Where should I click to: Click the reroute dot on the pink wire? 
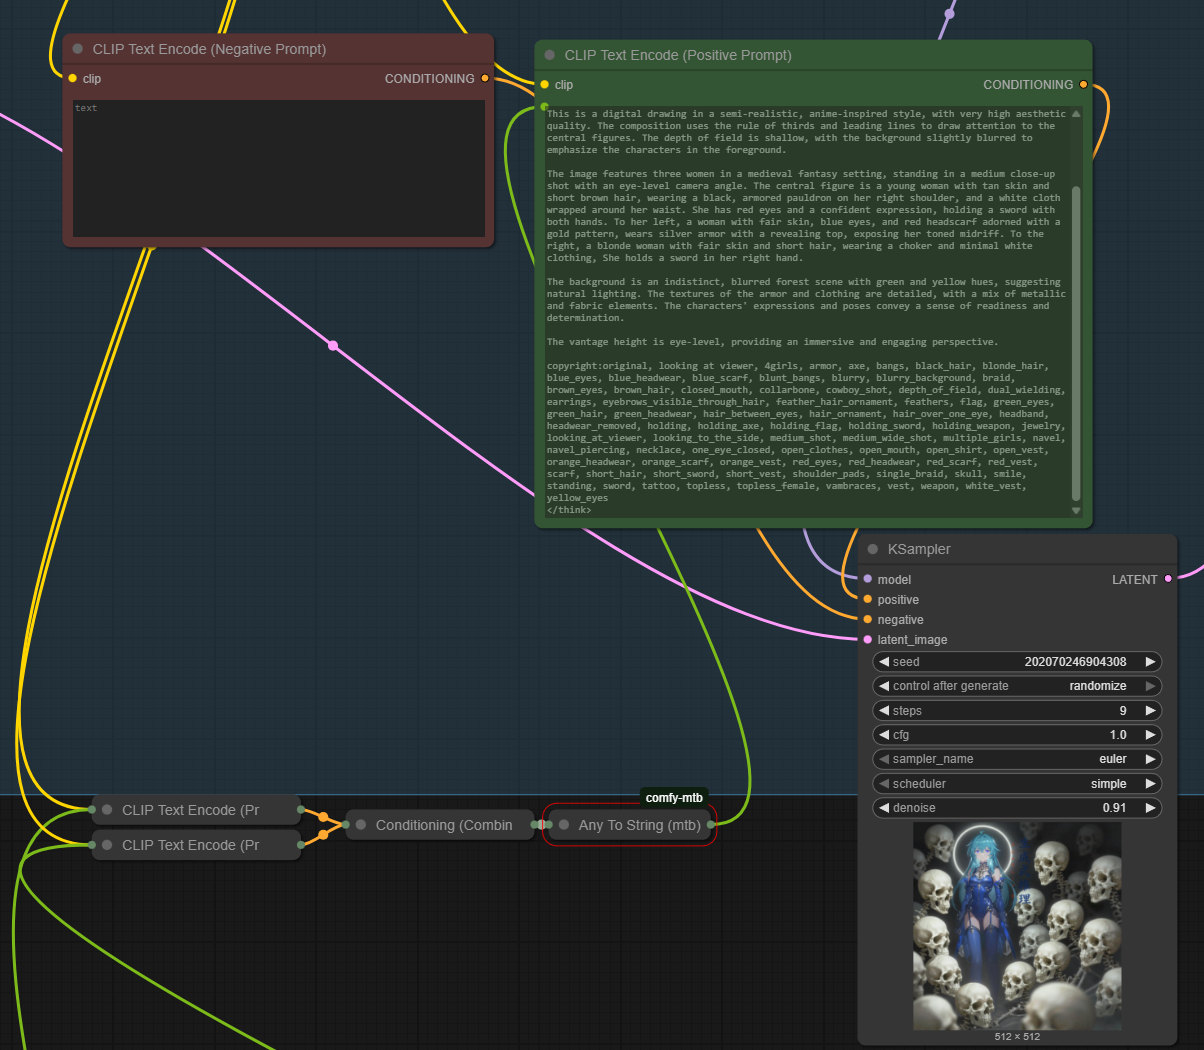click(x=333, y=346)
